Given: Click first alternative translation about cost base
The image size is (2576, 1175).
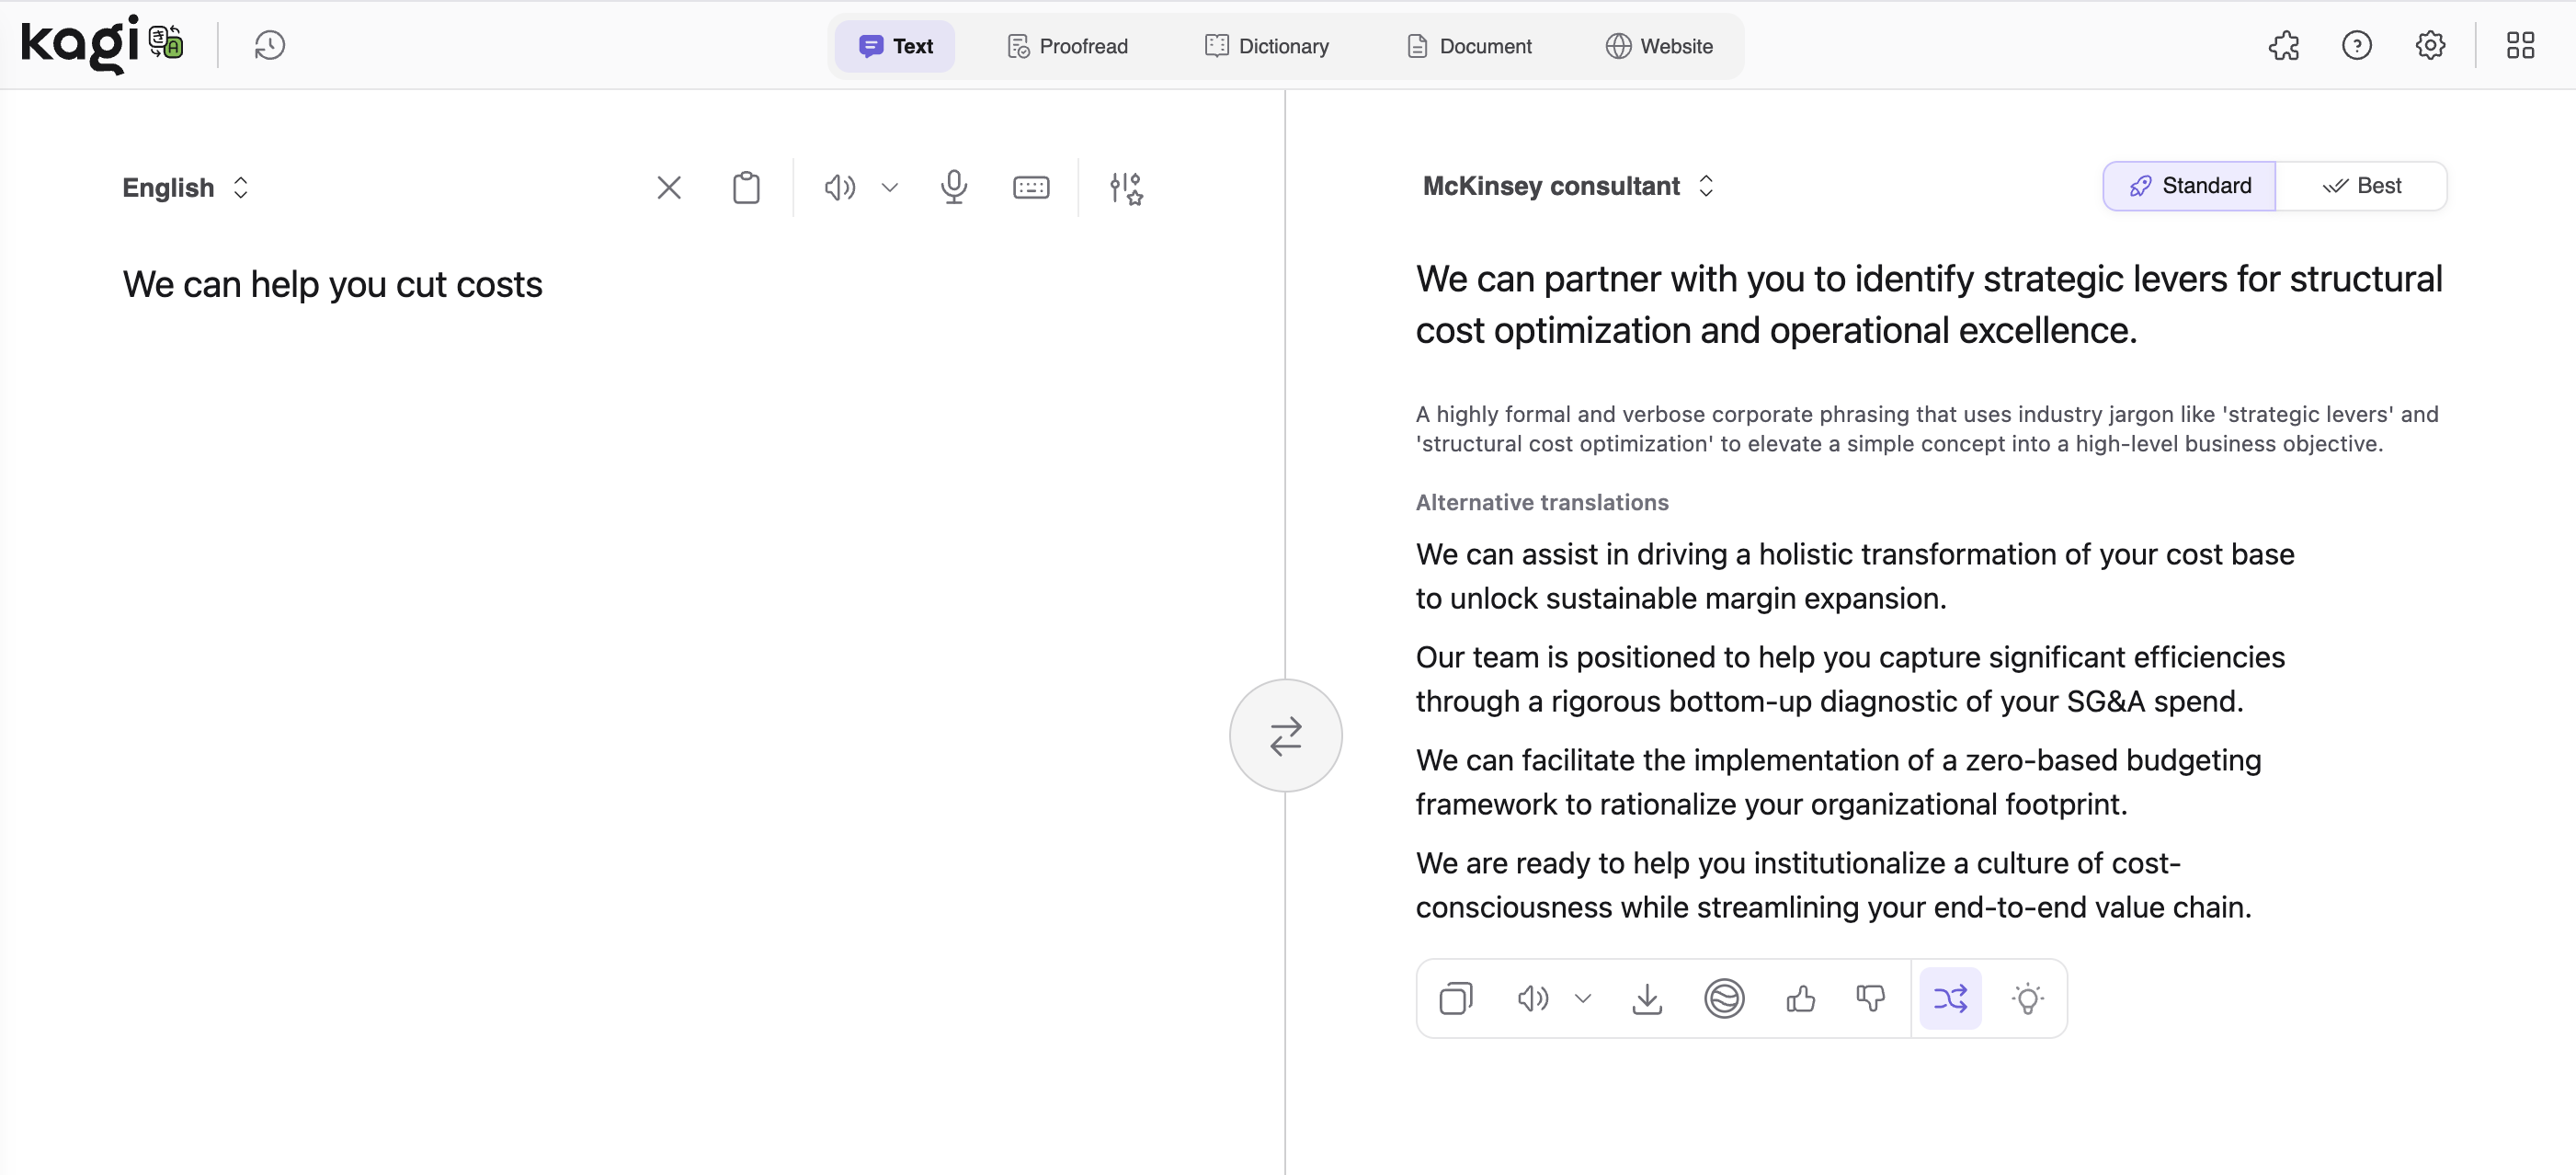Looking at the screenshot, I should [x=1854, y=575].
